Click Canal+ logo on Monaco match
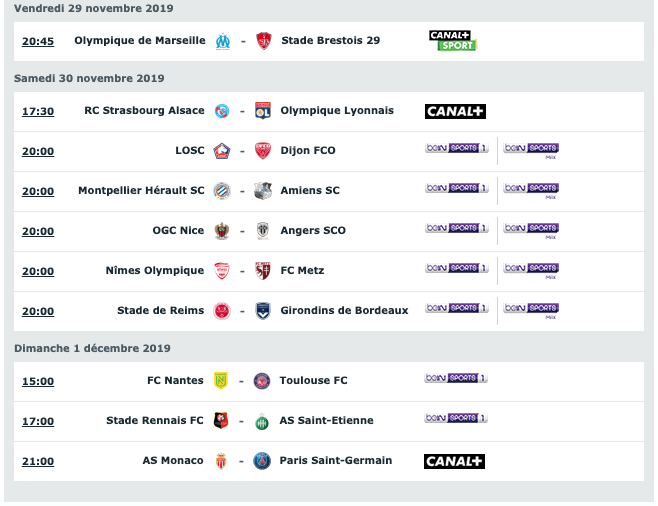This screenshot has width=658, height=506. pyautogui.click(x=454, y=461)
